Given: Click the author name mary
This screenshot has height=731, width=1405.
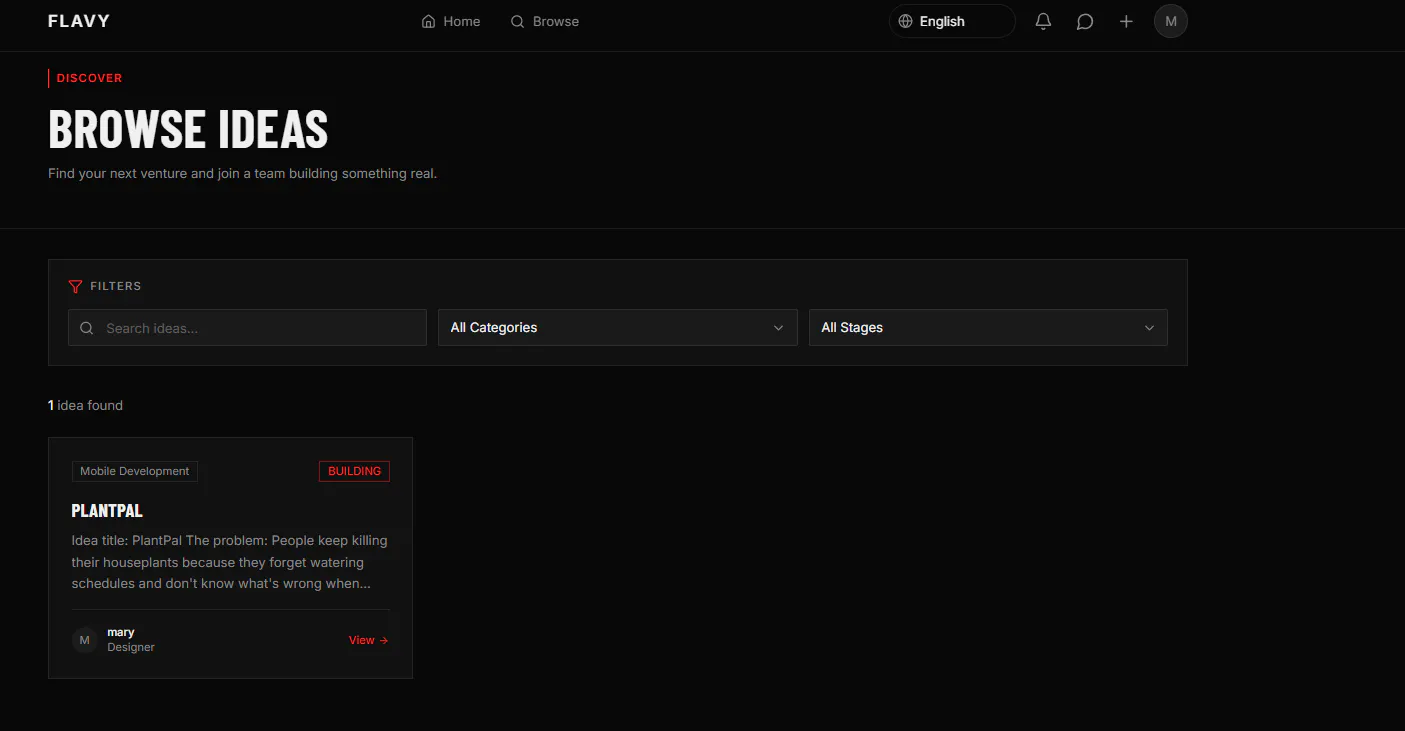Looking at the screenshot, I should pos(121,632).
